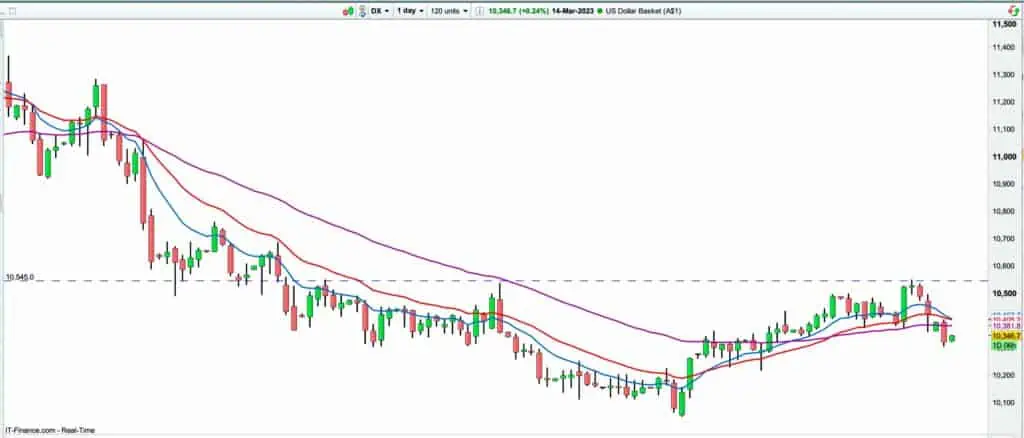Image resolution: width=1024 pixels, height=438 pixels.
Task: Click the small window icon at top left
Action: (13, 11)
